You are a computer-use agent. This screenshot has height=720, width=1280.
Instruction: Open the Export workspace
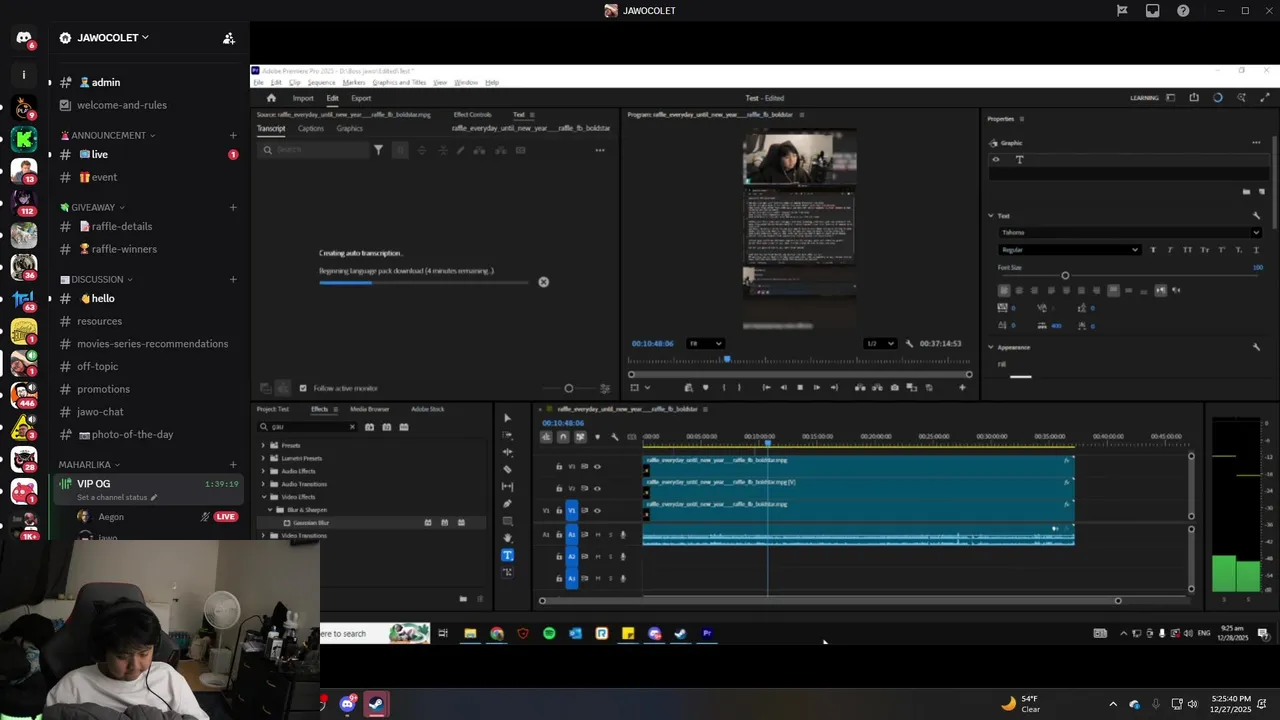point(361,98)
